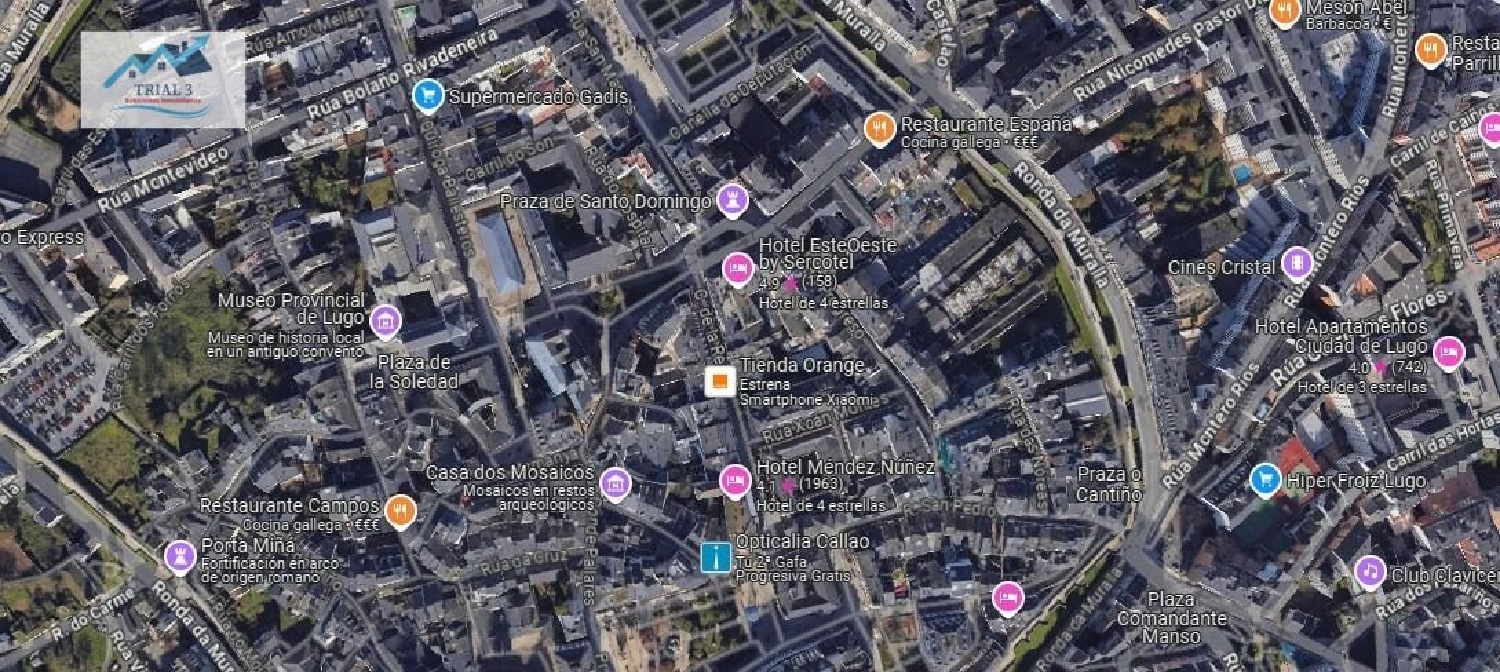The image size is (1500, 672).
Task: Click the Restaurante Campos orange restaurant pin
Action: coord(400,511)
